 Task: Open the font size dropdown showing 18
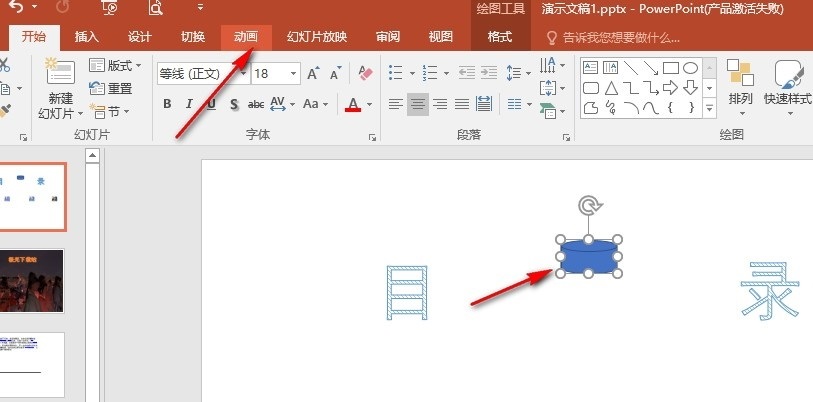coord(293,74)
